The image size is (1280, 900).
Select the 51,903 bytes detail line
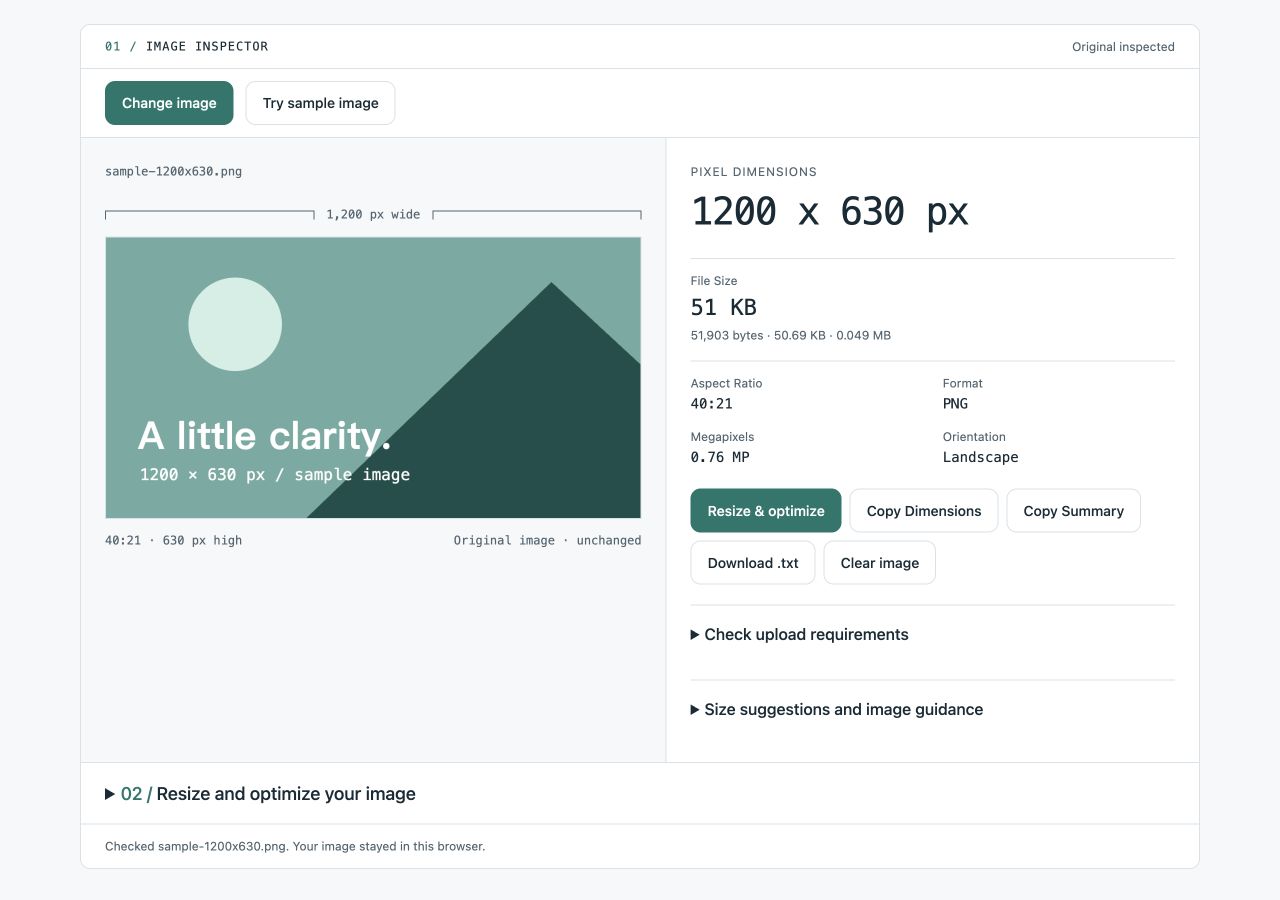(x=791, y=336)
